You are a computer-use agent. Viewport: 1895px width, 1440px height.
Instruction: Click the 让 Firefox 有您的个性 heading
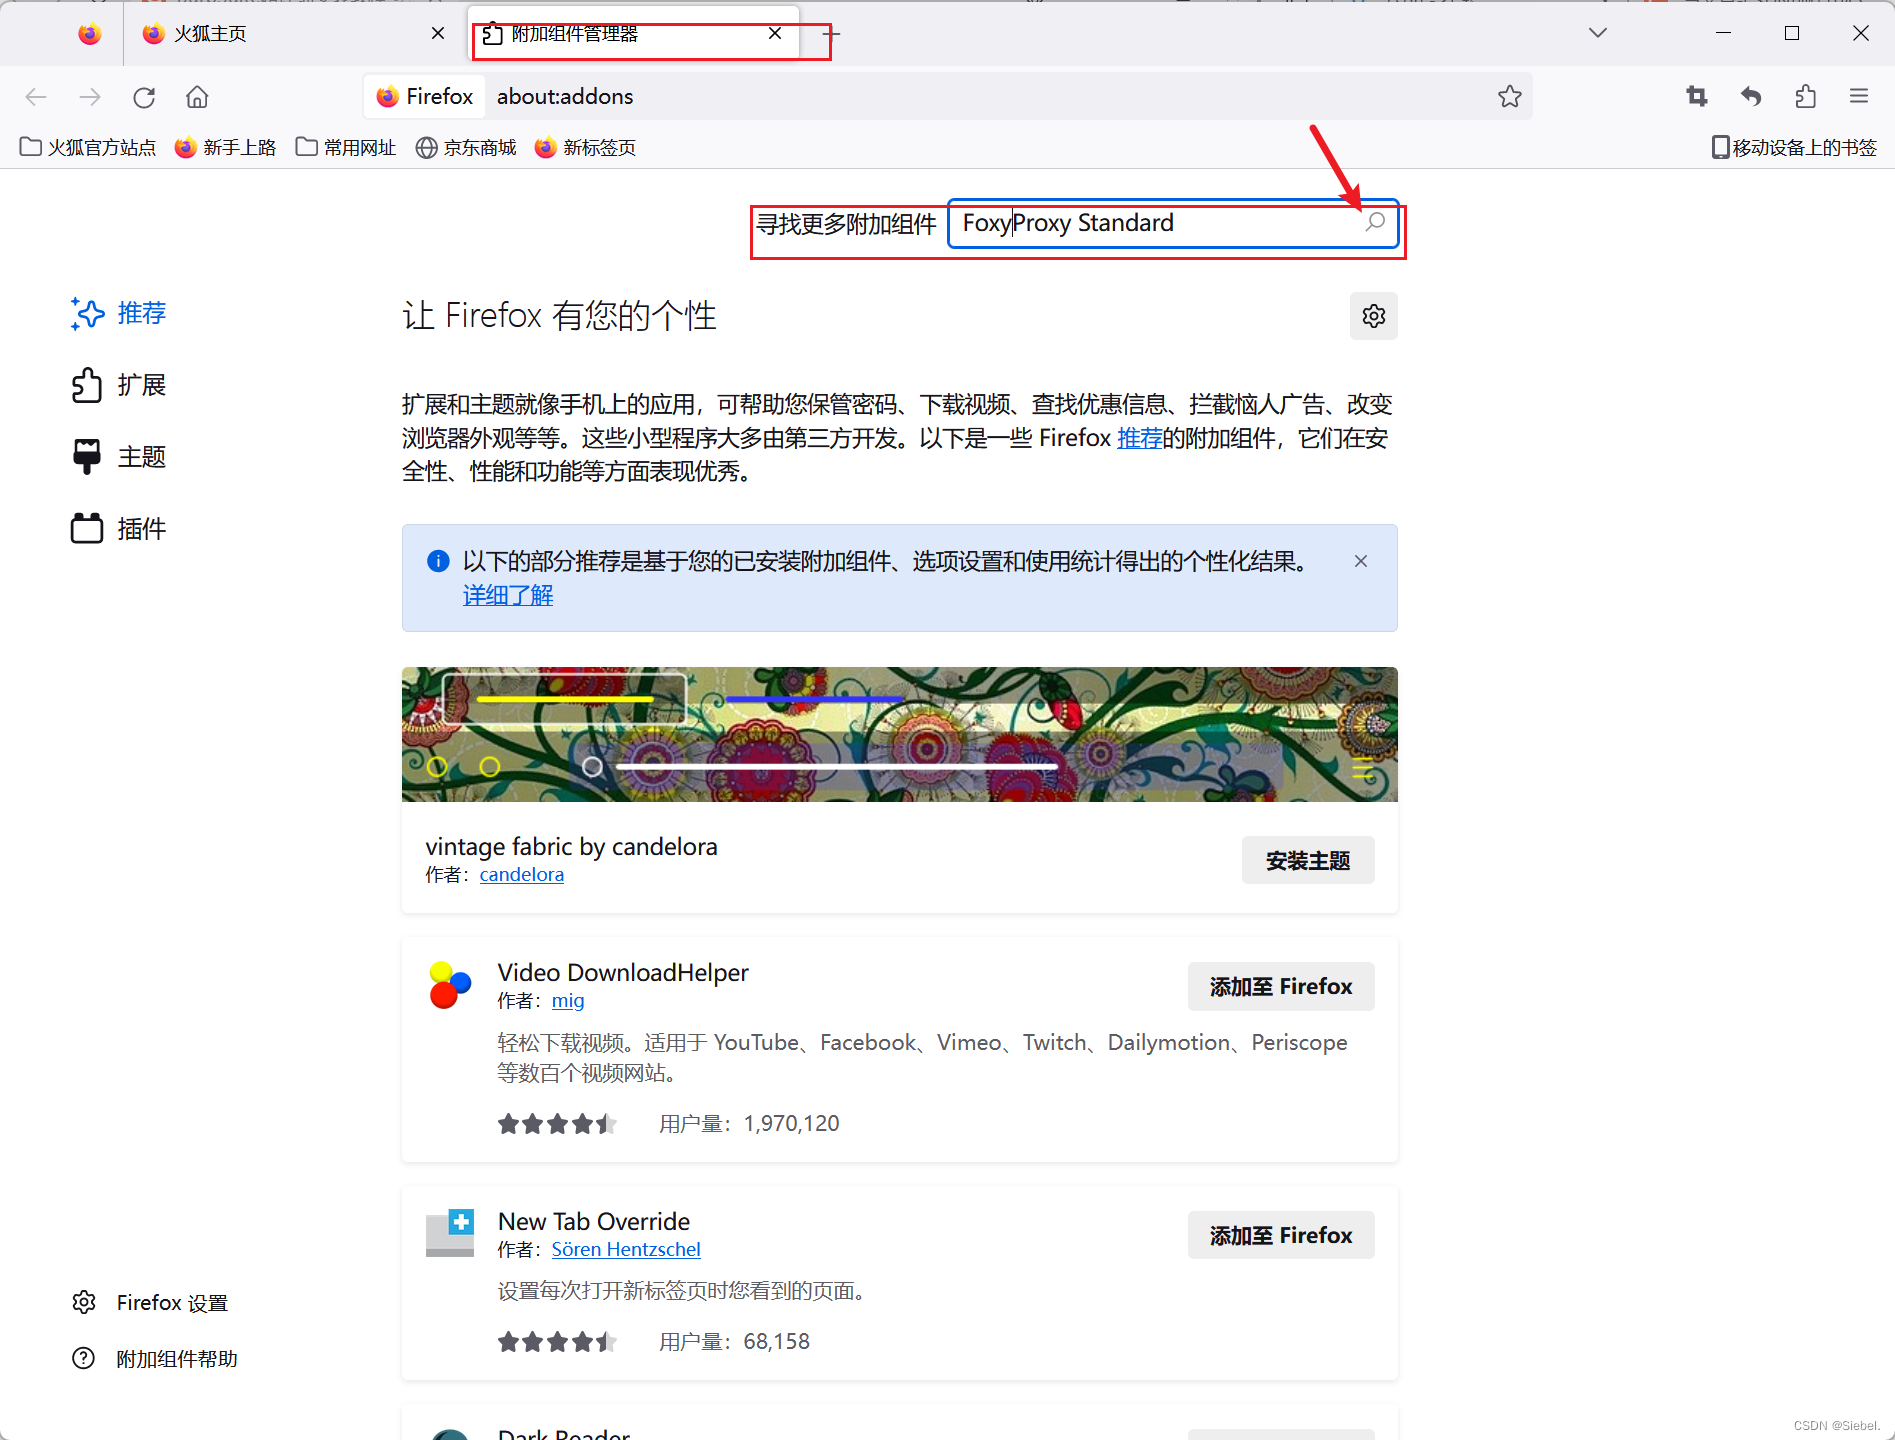(x=559, y=316)
